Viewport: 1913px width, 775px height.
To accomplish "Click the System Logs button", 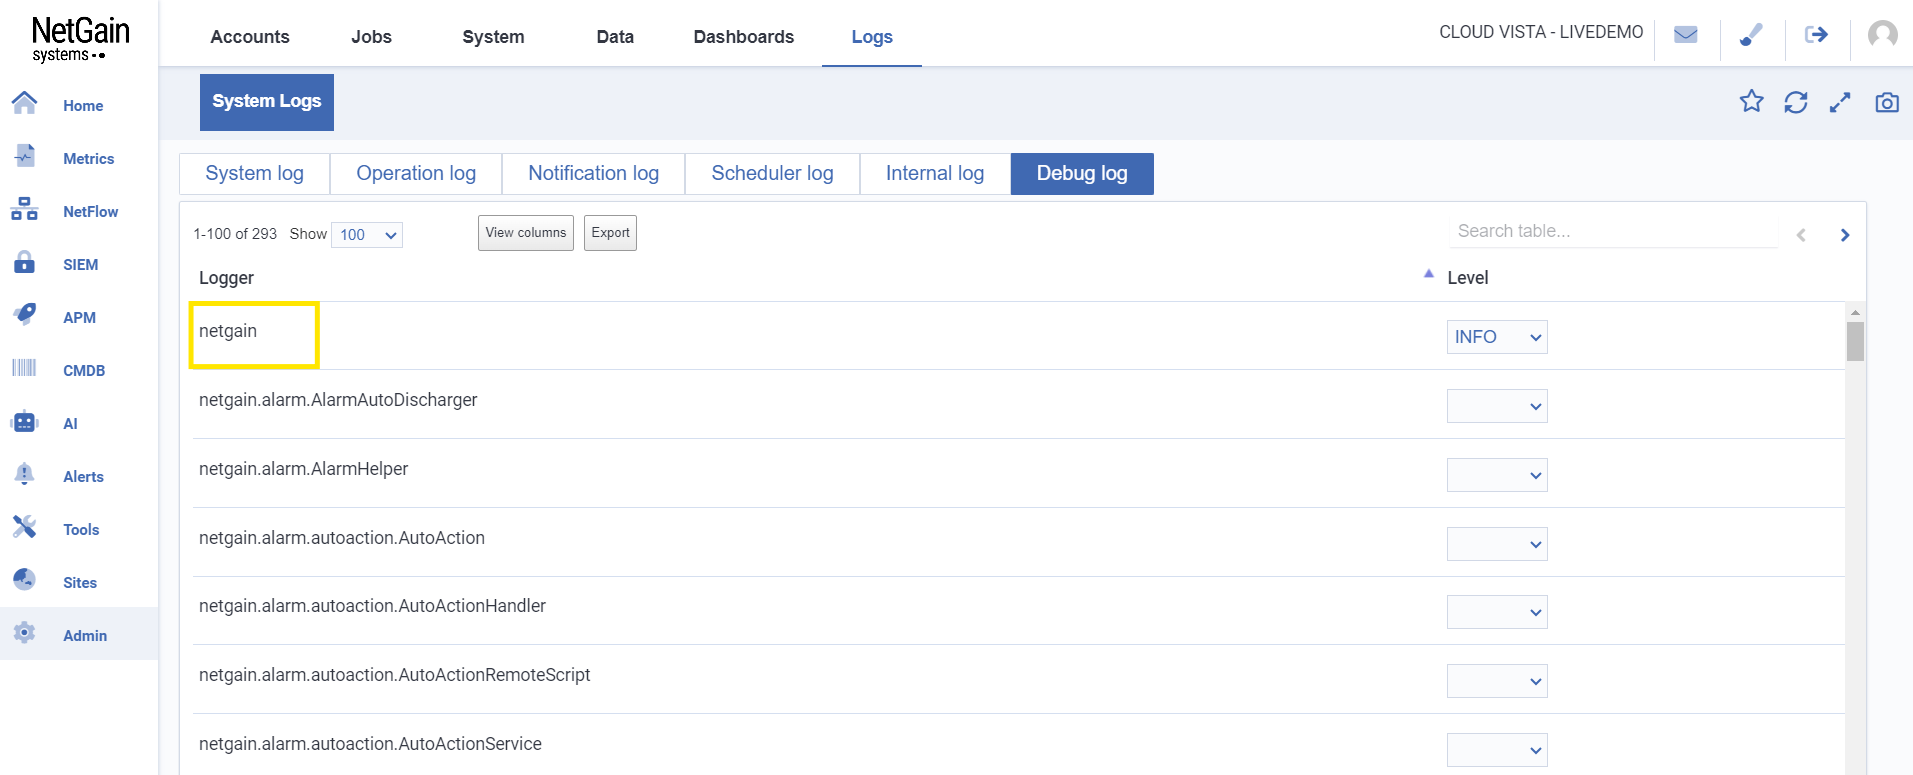I will coord(267,102).
